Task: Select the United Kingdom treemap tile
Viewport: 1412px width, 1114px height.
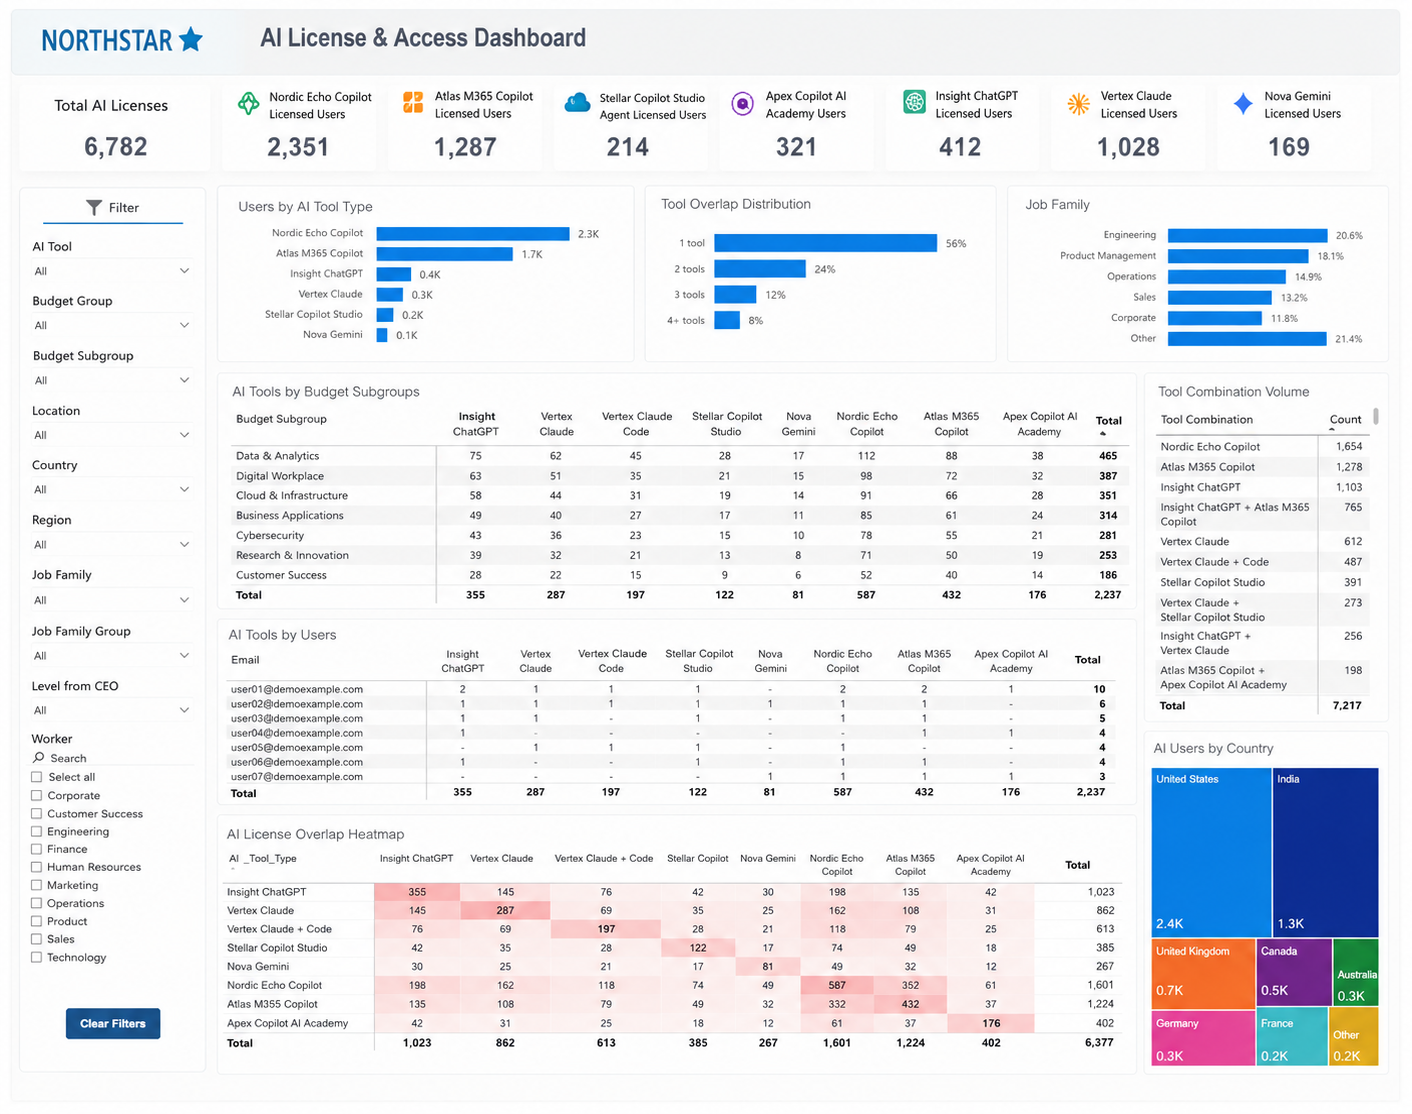Action: point(1203,973)
